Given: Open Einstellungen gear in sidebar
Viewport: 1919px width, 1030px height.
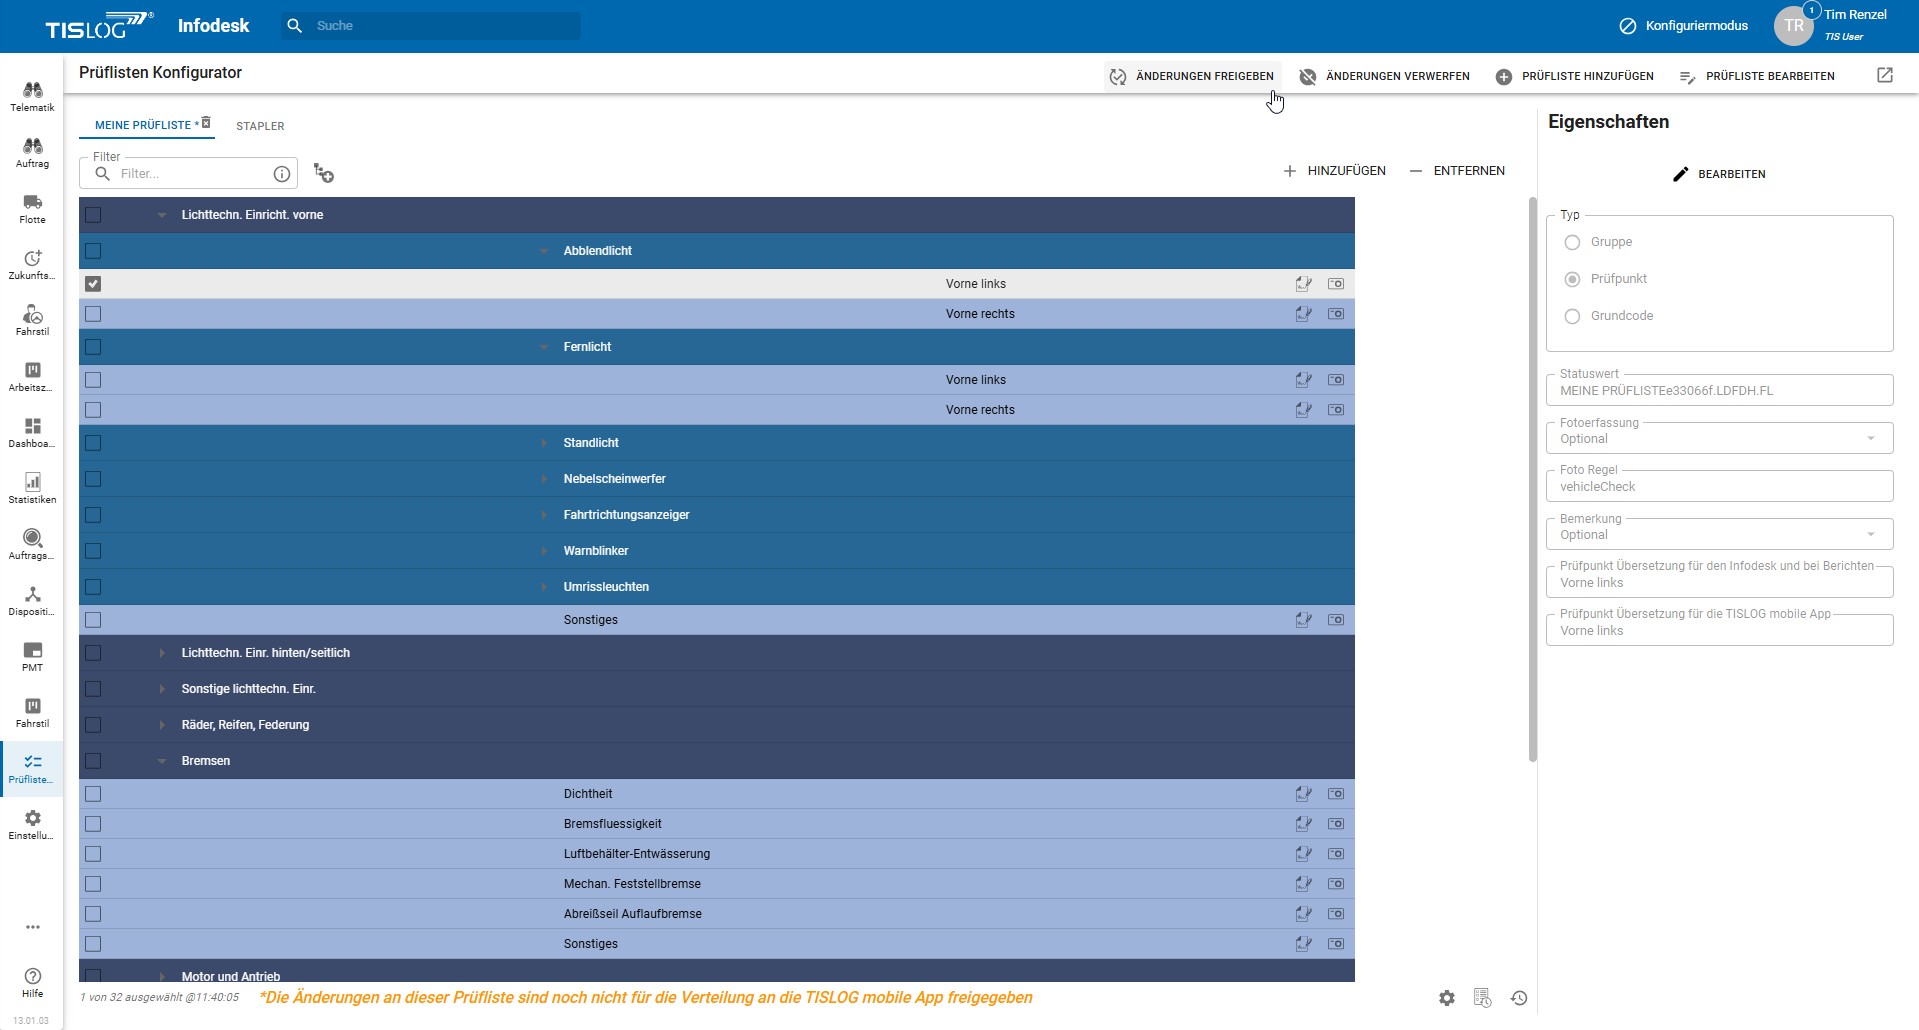Looking at the screenshot, I should pyautogui.click(x=32, y=825).
